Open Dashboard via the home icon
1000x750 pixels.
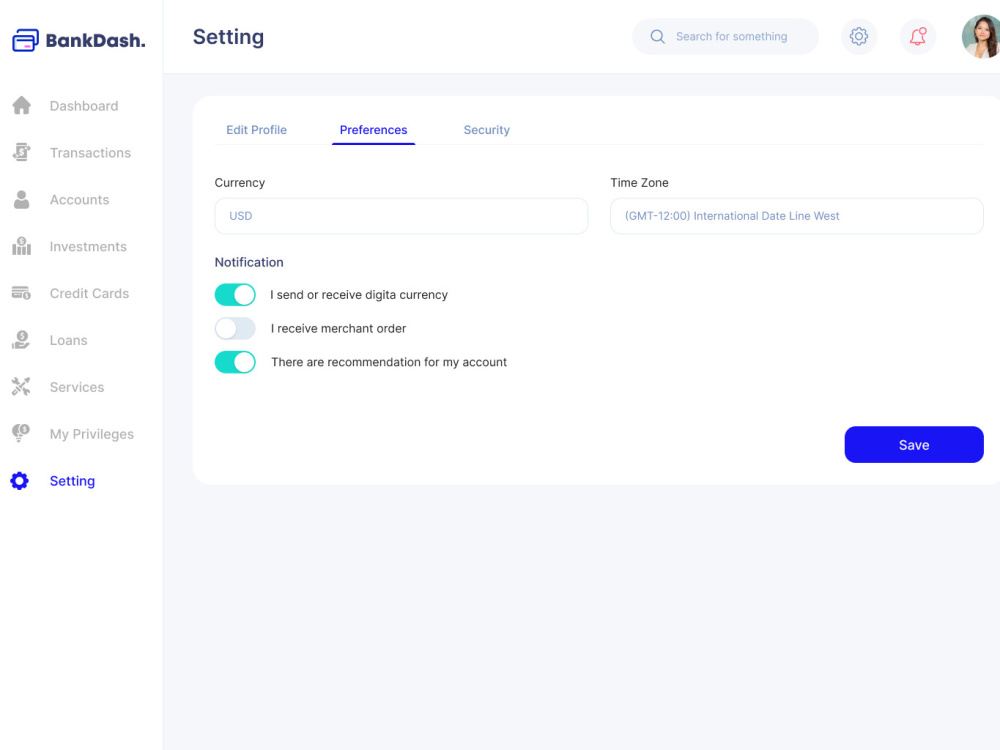22,105
